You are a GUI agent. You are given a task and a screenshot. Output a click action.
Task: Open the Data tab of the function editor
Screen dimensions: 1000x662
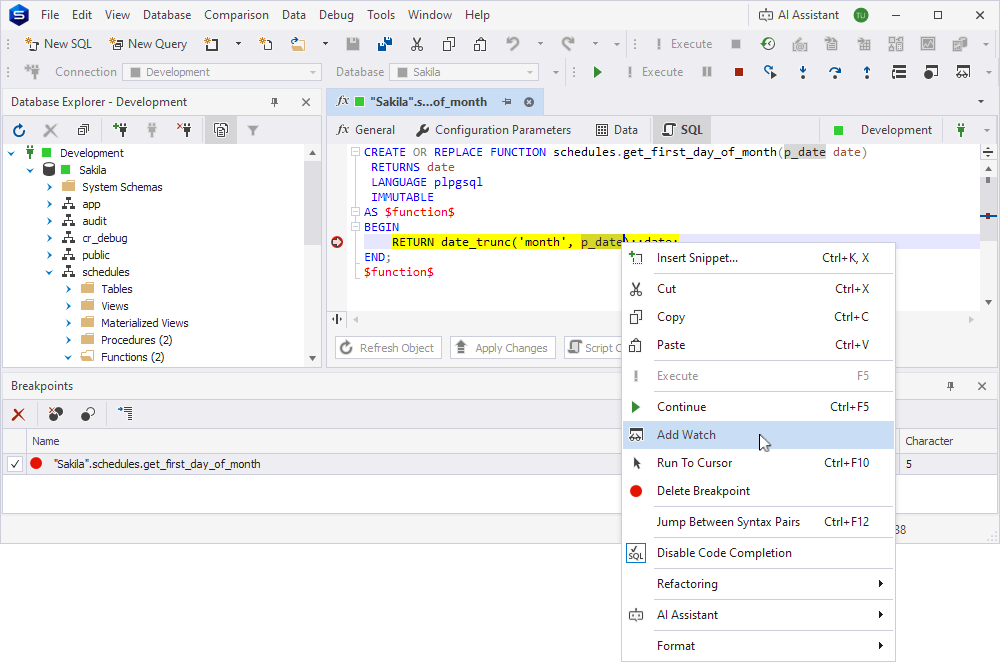617,130
